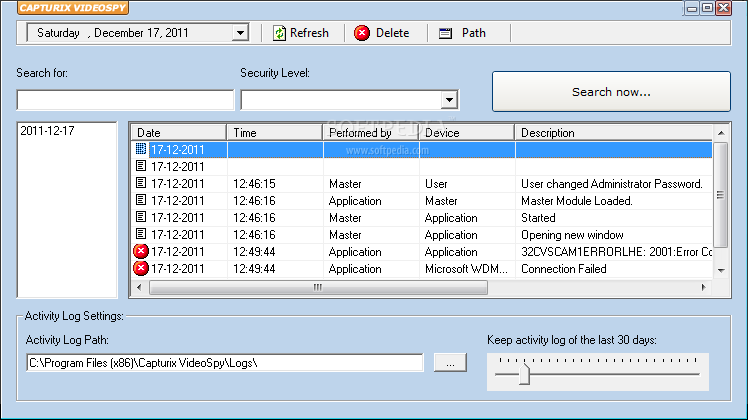Image resolution: width=748 pixels, height=420 pixels.
Task: Click 'Started' description cell
Action: click(538, 218)
